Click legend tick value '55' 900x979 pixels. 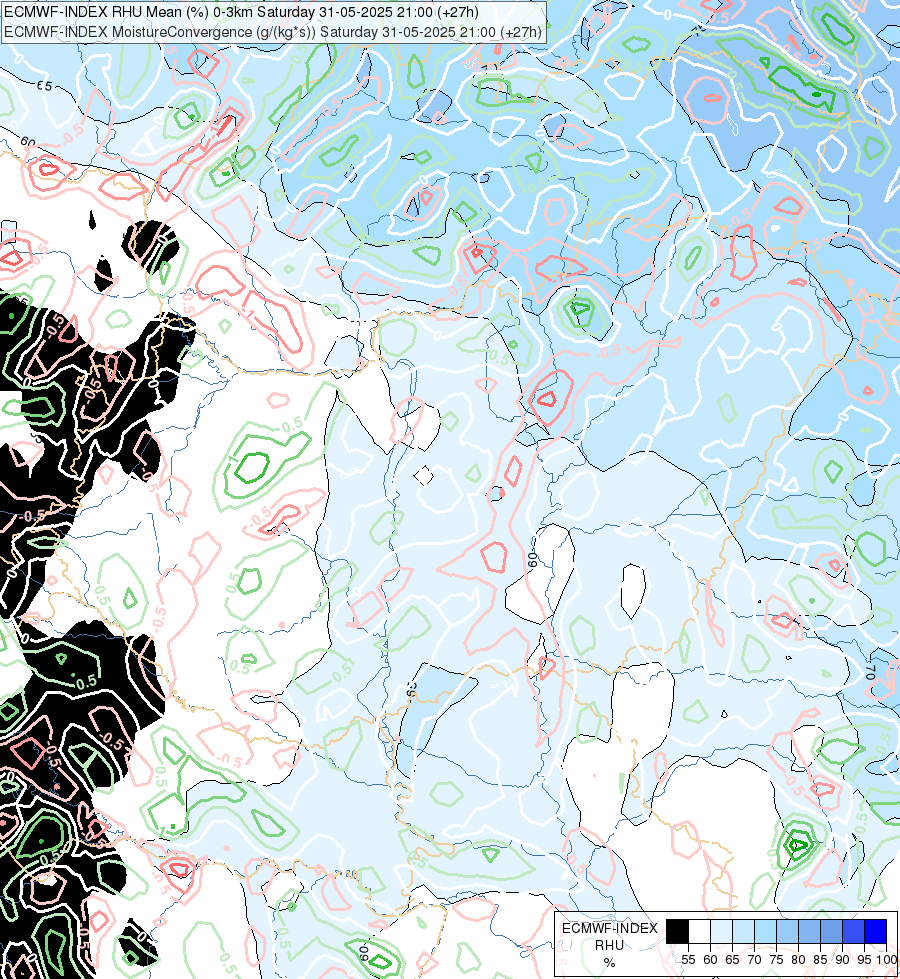pyautogui.click(x=688, y=960)
